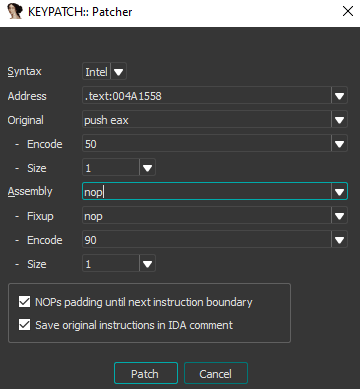Image resolution: width=360 pixels, height=389 pixels.
Task: Uncheck NOPs padding until next instruction boundary
Action: (x=24, y=302)
